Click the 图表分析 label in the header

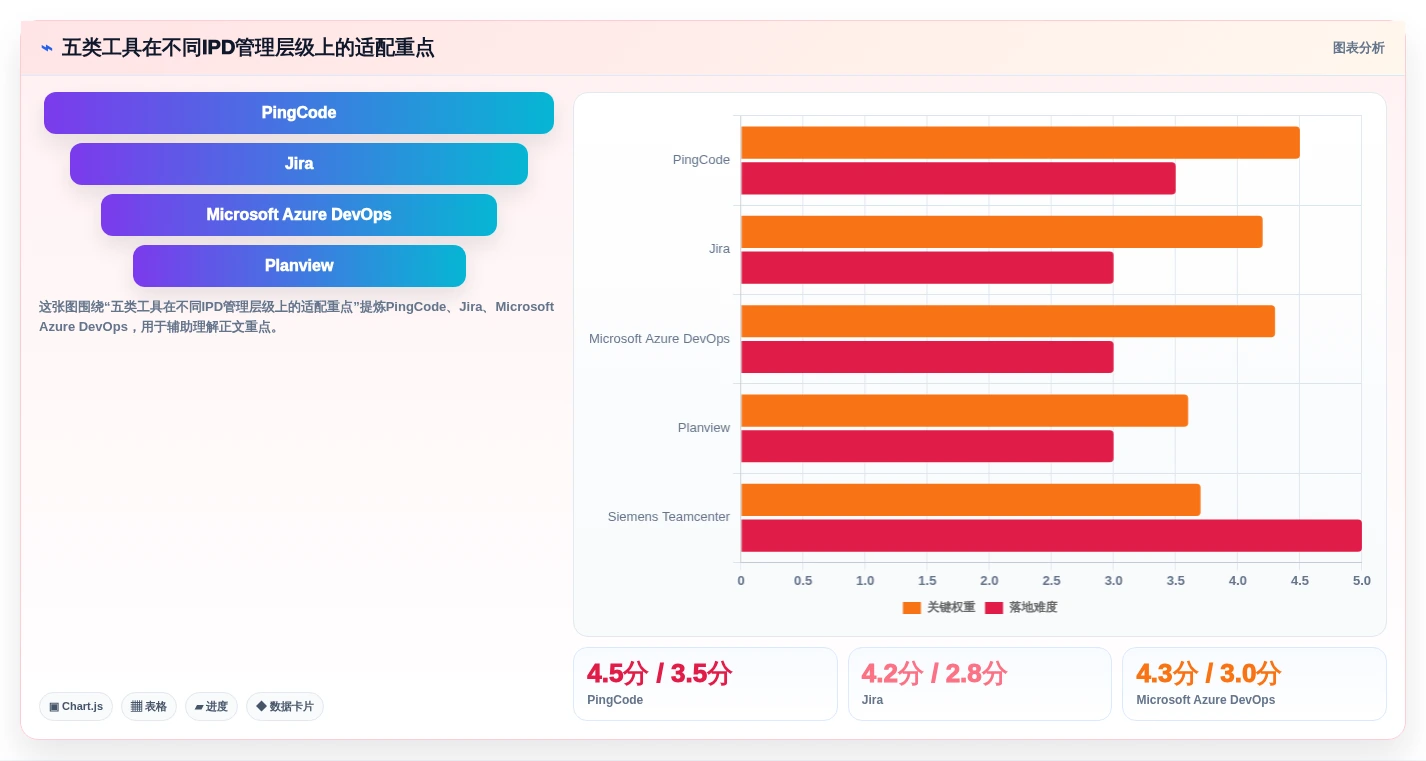click(1358, 48)
